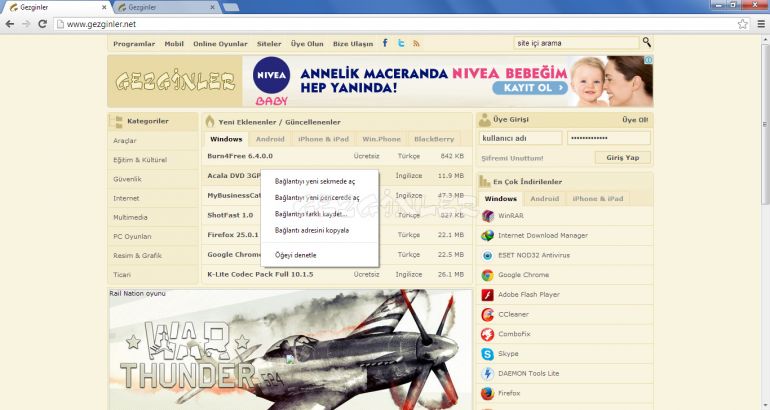
Task: Open the Multimedia category
Action: coord(130,217)
